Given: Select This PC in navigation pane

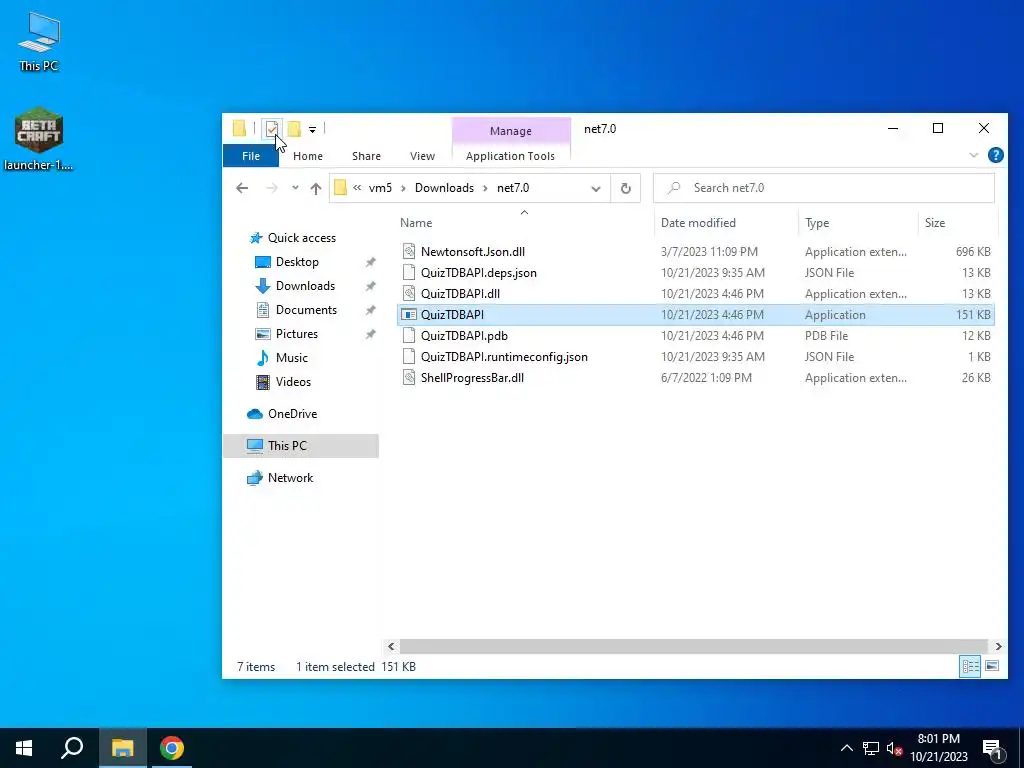Looking at the screenshot, I should click(301, 446).
